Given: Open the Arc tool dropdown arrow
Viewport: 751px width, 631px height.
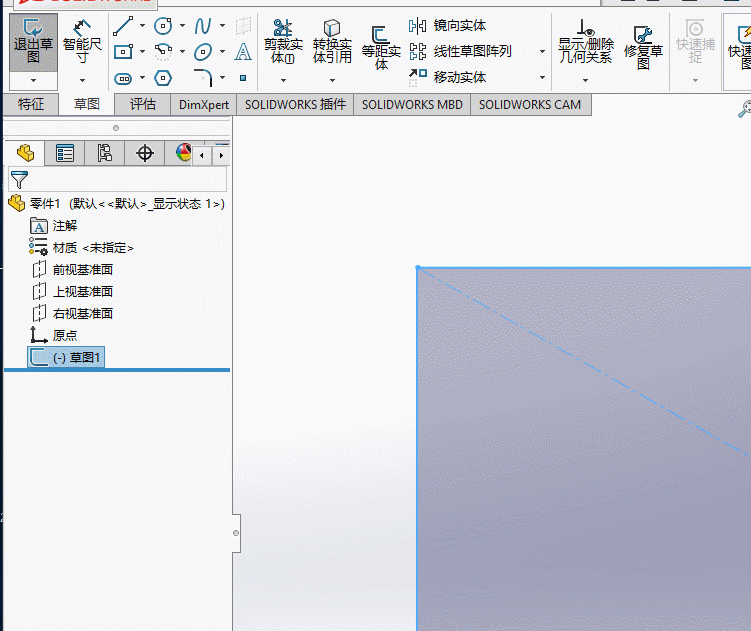Looking at the screenshot, I should tap(182, 51).
